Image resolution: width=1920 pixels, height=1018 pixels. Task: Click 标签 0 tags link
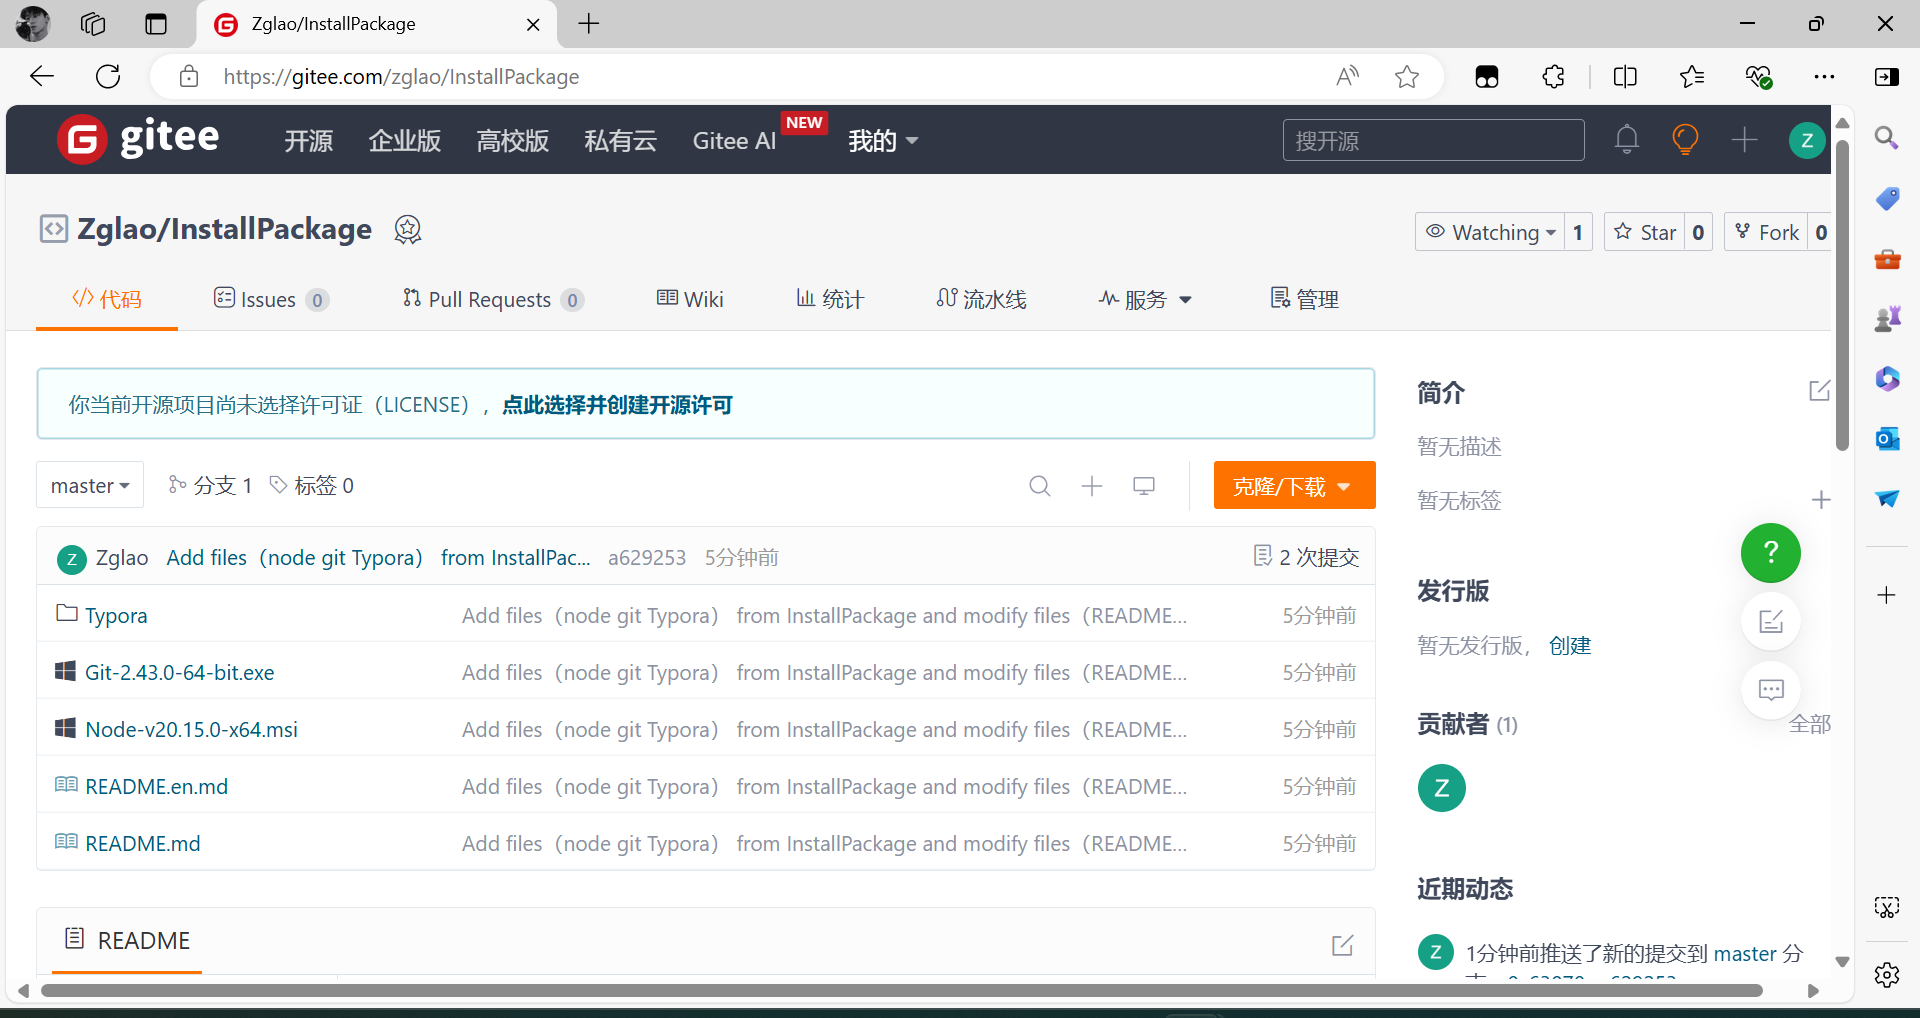(x=312, y=486)
